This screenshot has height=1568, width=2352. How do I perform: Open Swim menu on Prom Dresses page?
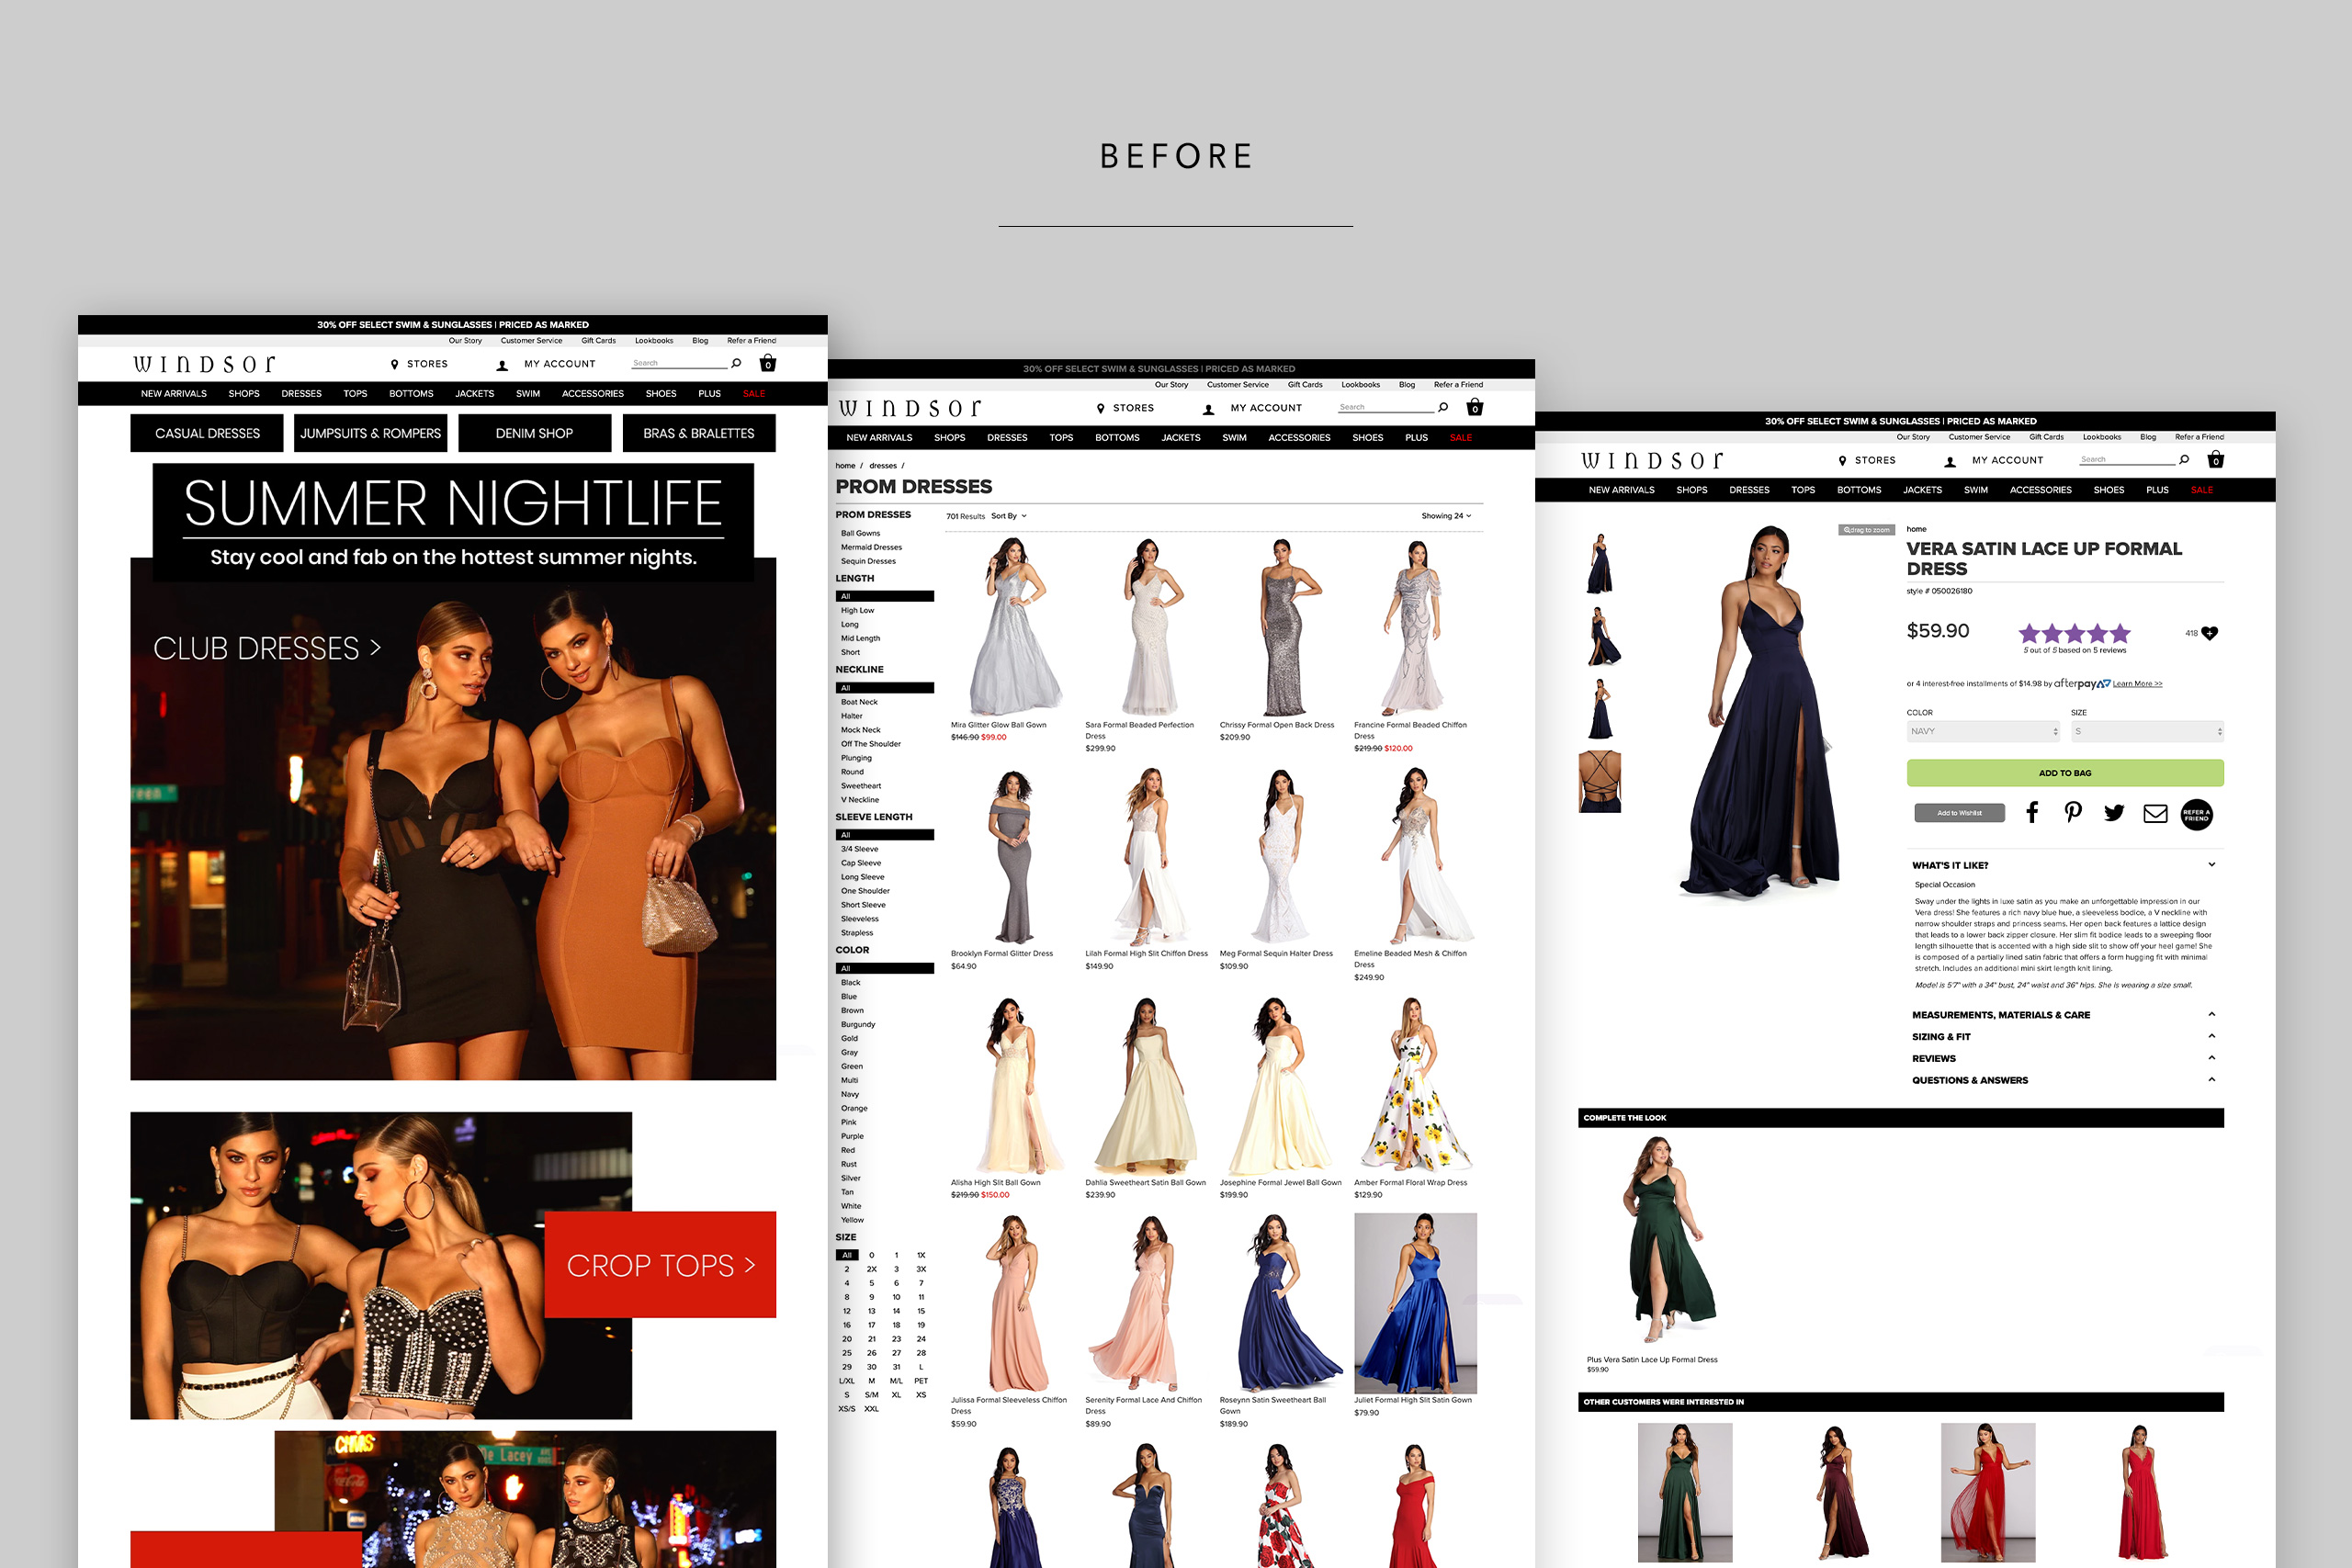pos(1234,438)
